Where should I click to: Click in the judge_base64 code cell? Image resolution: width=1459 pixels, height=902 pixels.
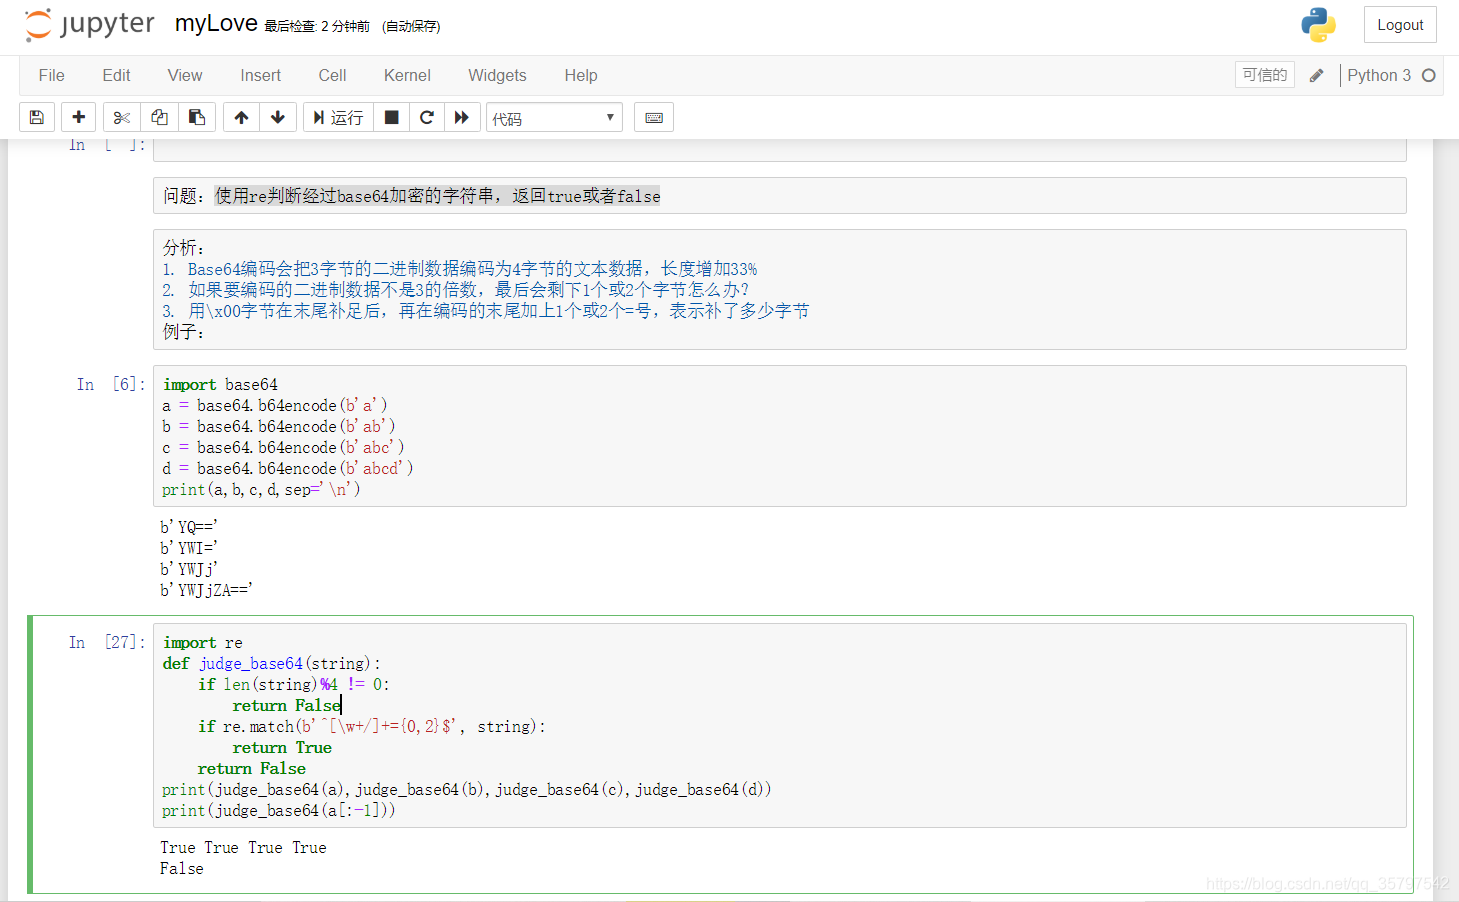click(x=780, y=725)
